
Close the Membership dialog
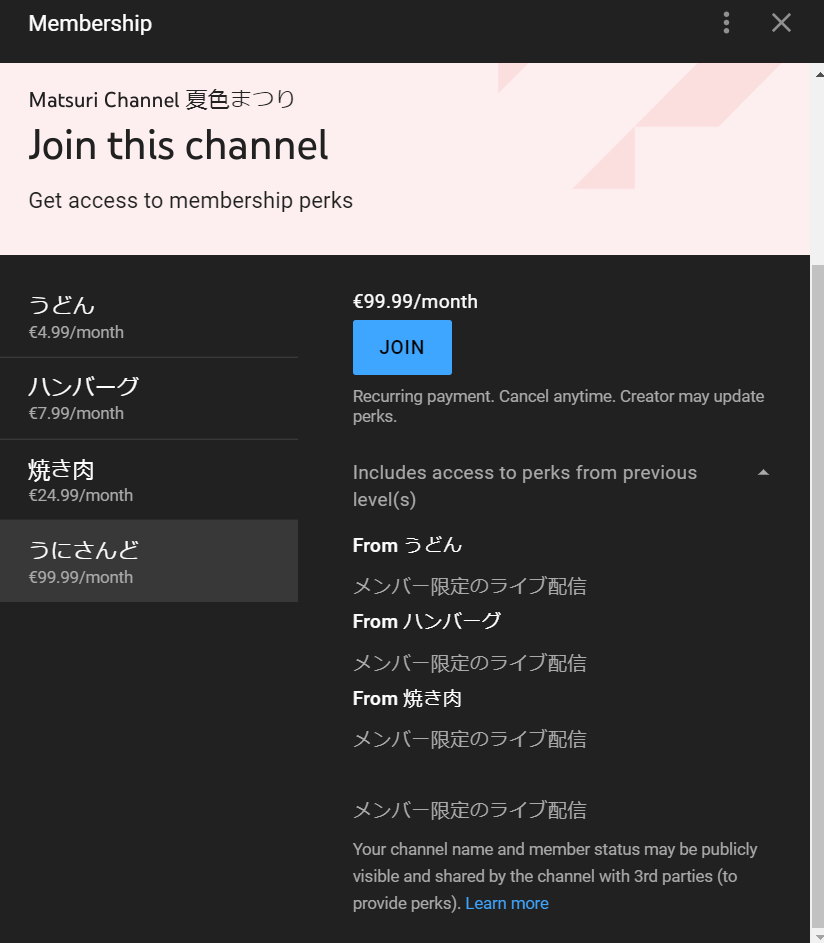[x=781, y=23]
